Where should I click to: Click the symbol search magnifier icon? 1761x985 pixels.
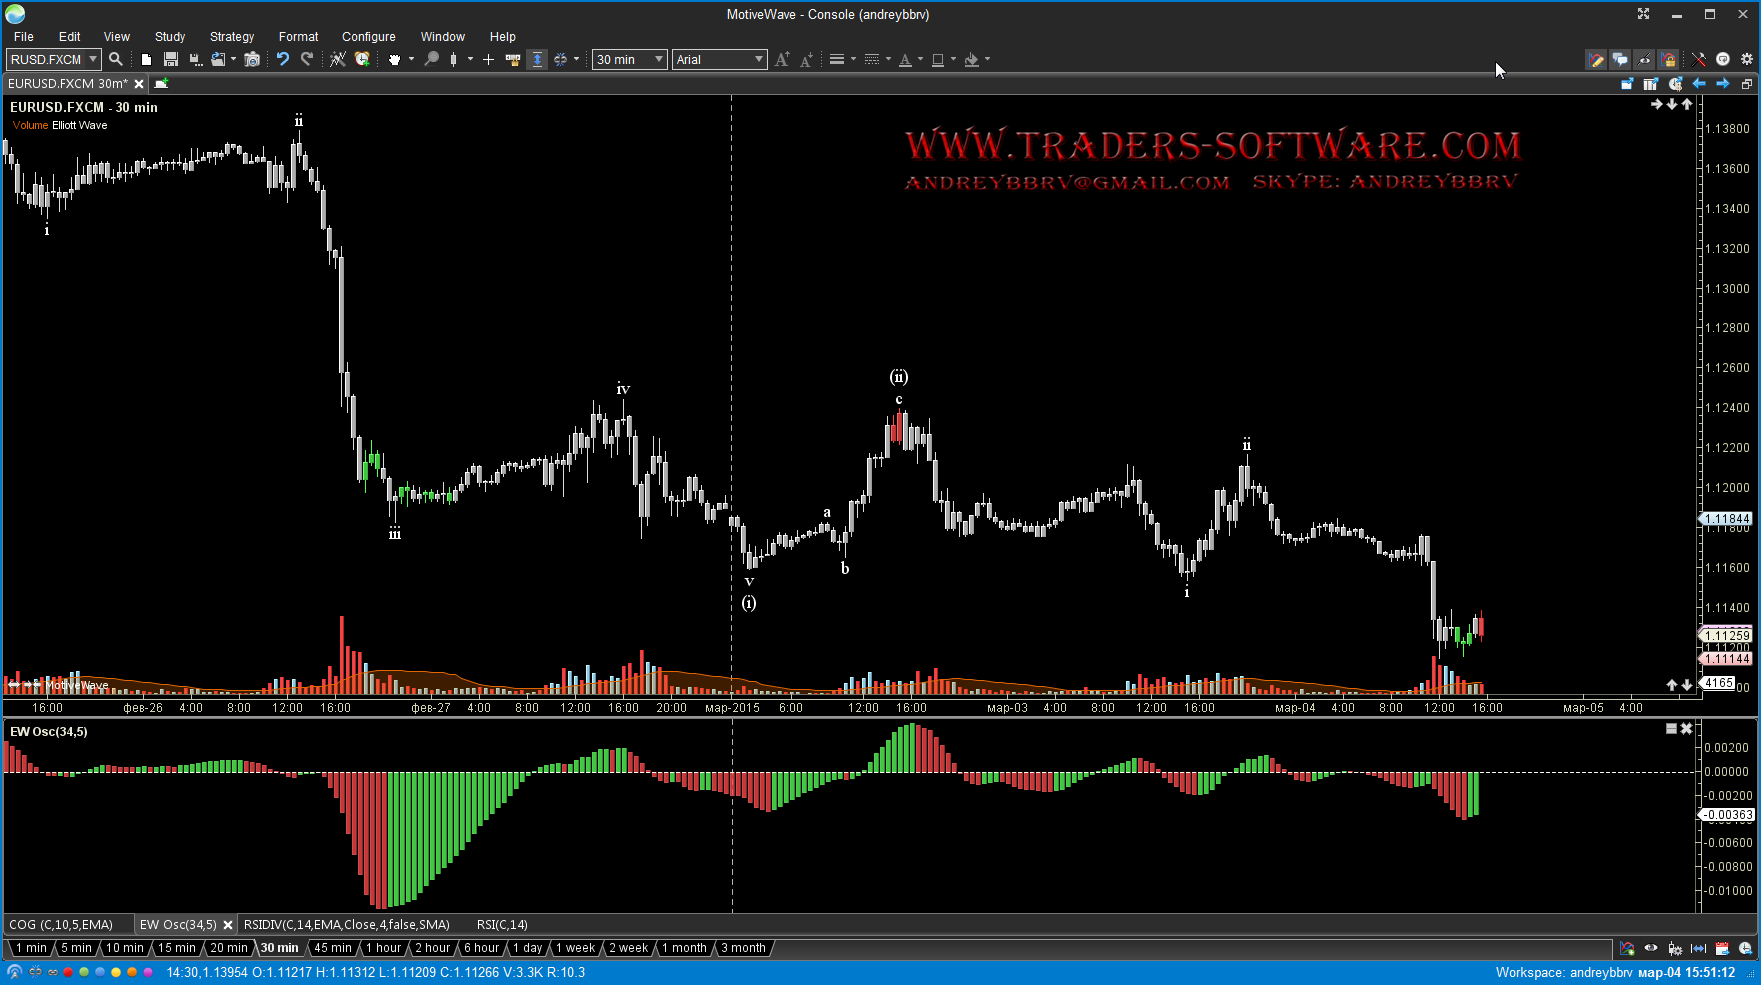(x=116, y=60)
